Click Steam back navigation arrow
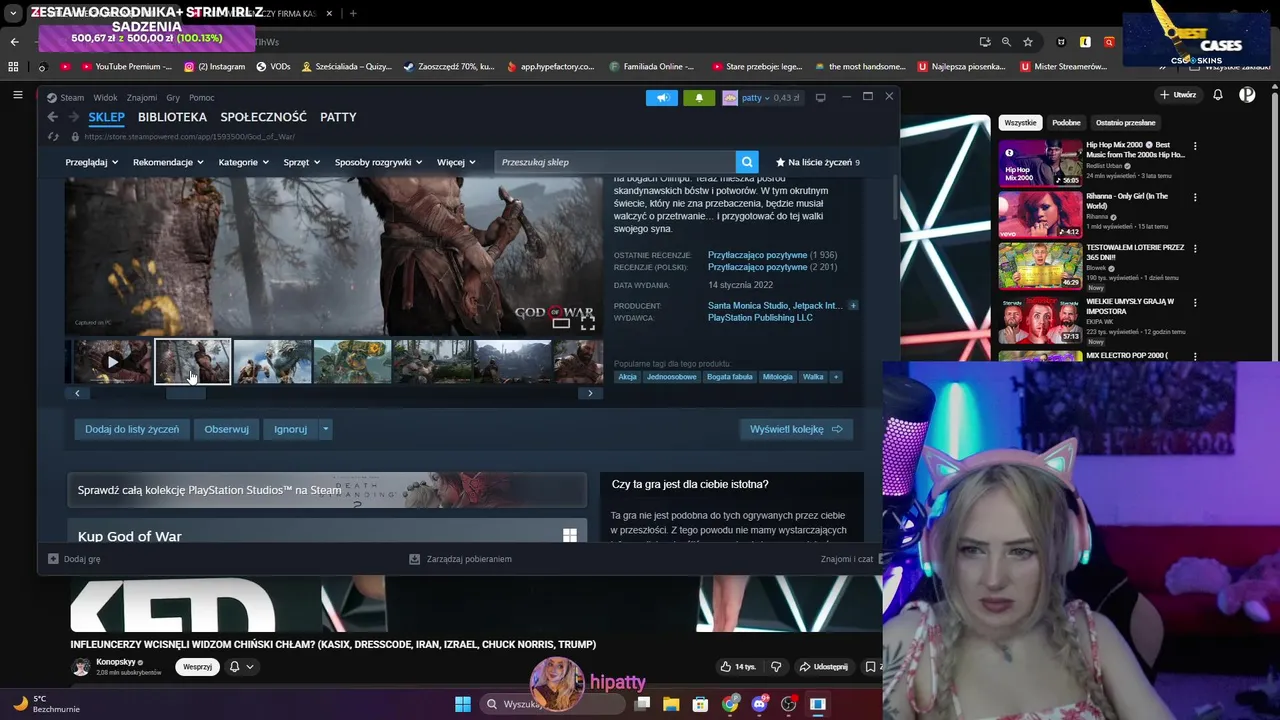Image resolution: width=1280 pixels, height=720 pixels. pyautogui.click(x=53, y=117)
